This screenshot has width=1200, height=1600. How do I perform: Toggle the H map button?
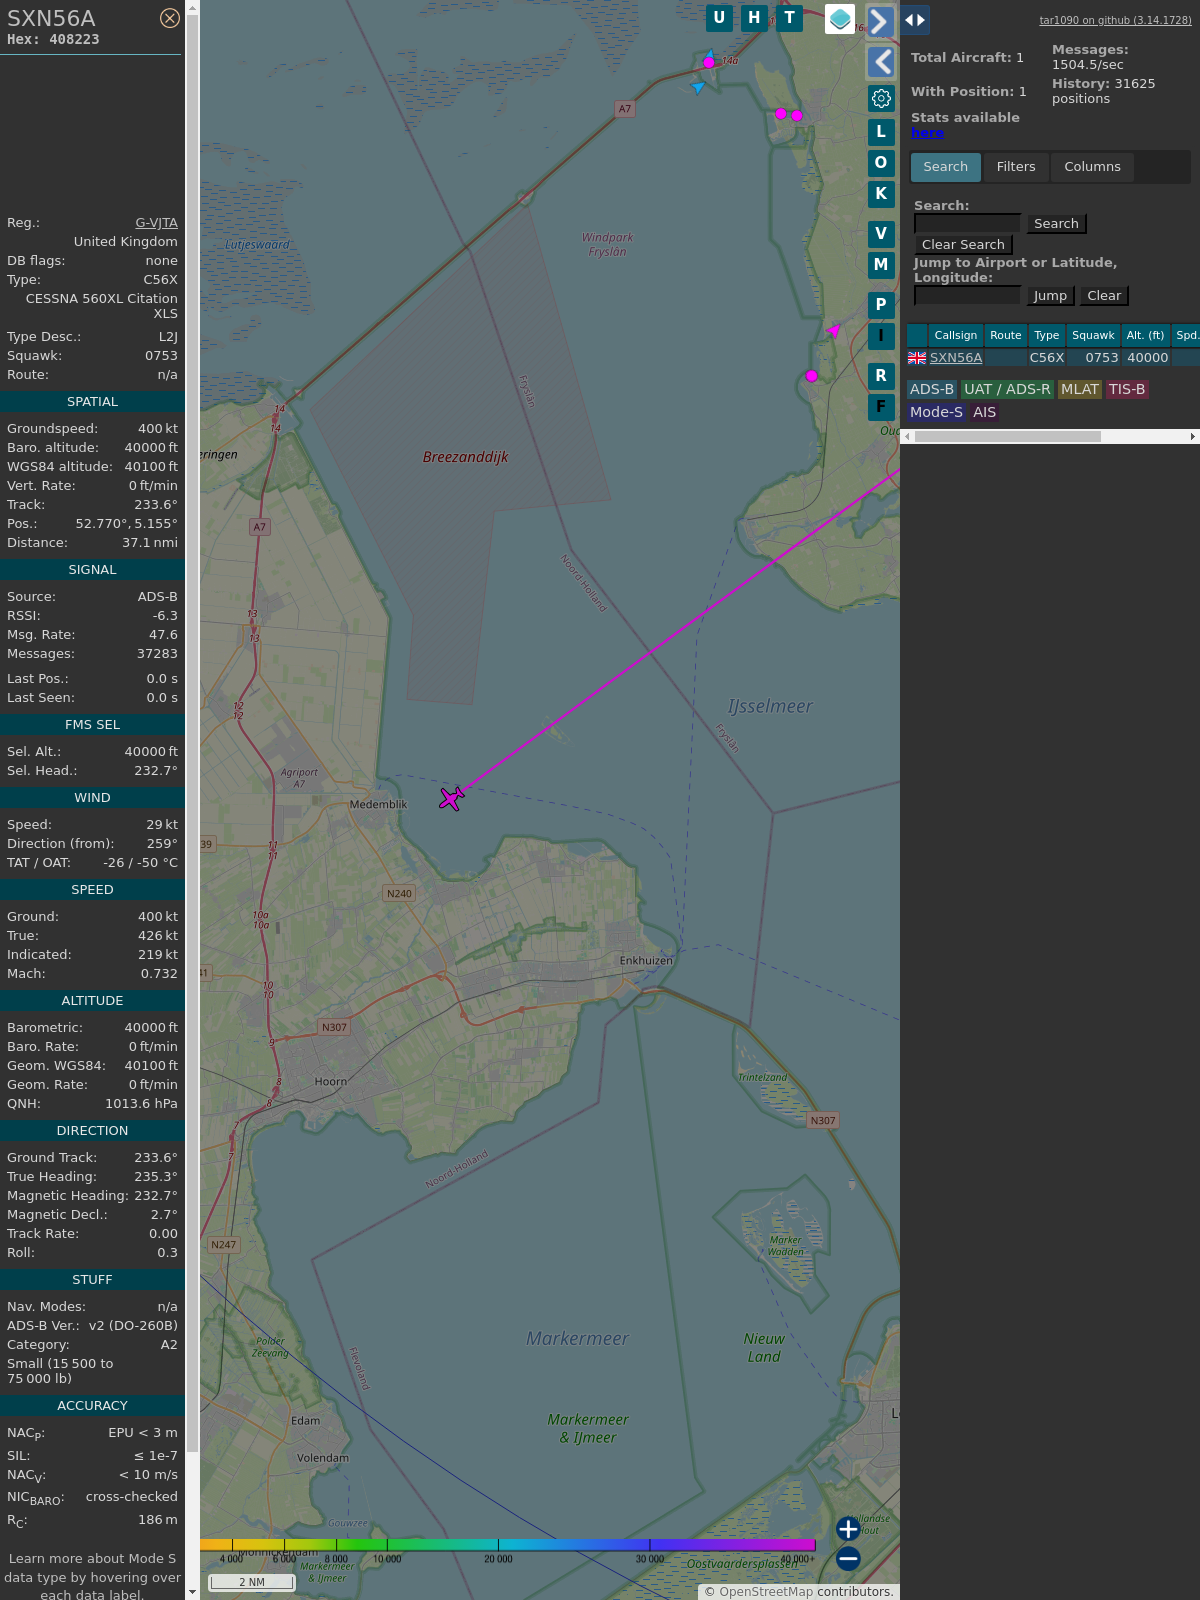pos(754,18)
